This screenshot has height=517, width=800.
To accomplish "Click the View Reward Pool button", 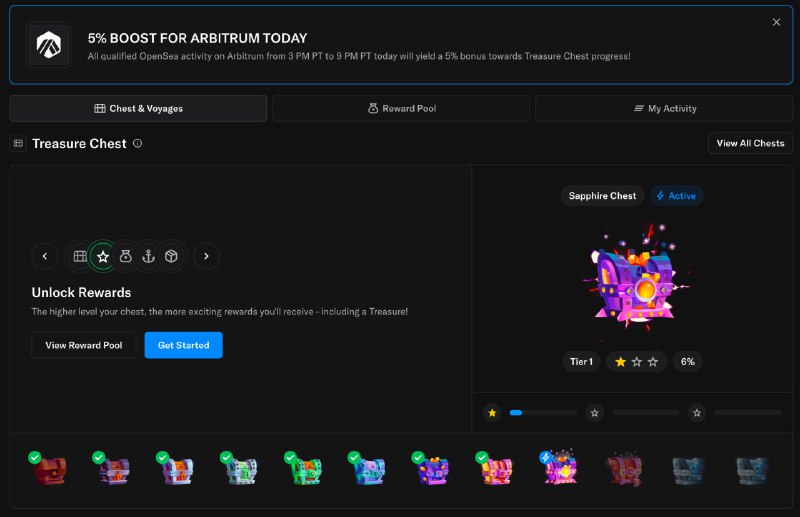I will [84, 345].
